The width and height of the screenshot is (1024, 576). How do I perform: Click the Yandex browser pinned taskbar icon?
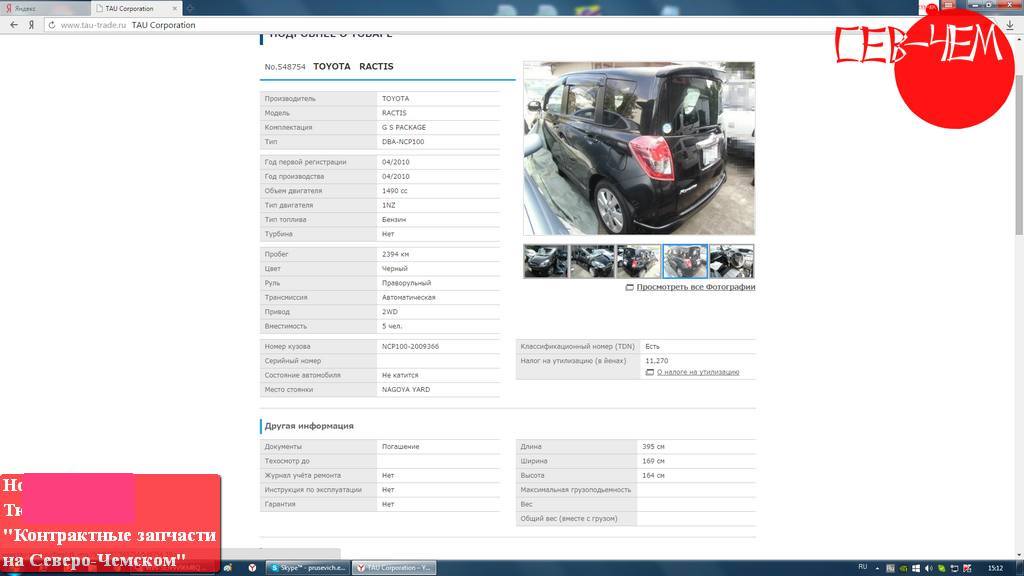click(x=252, y=568)
